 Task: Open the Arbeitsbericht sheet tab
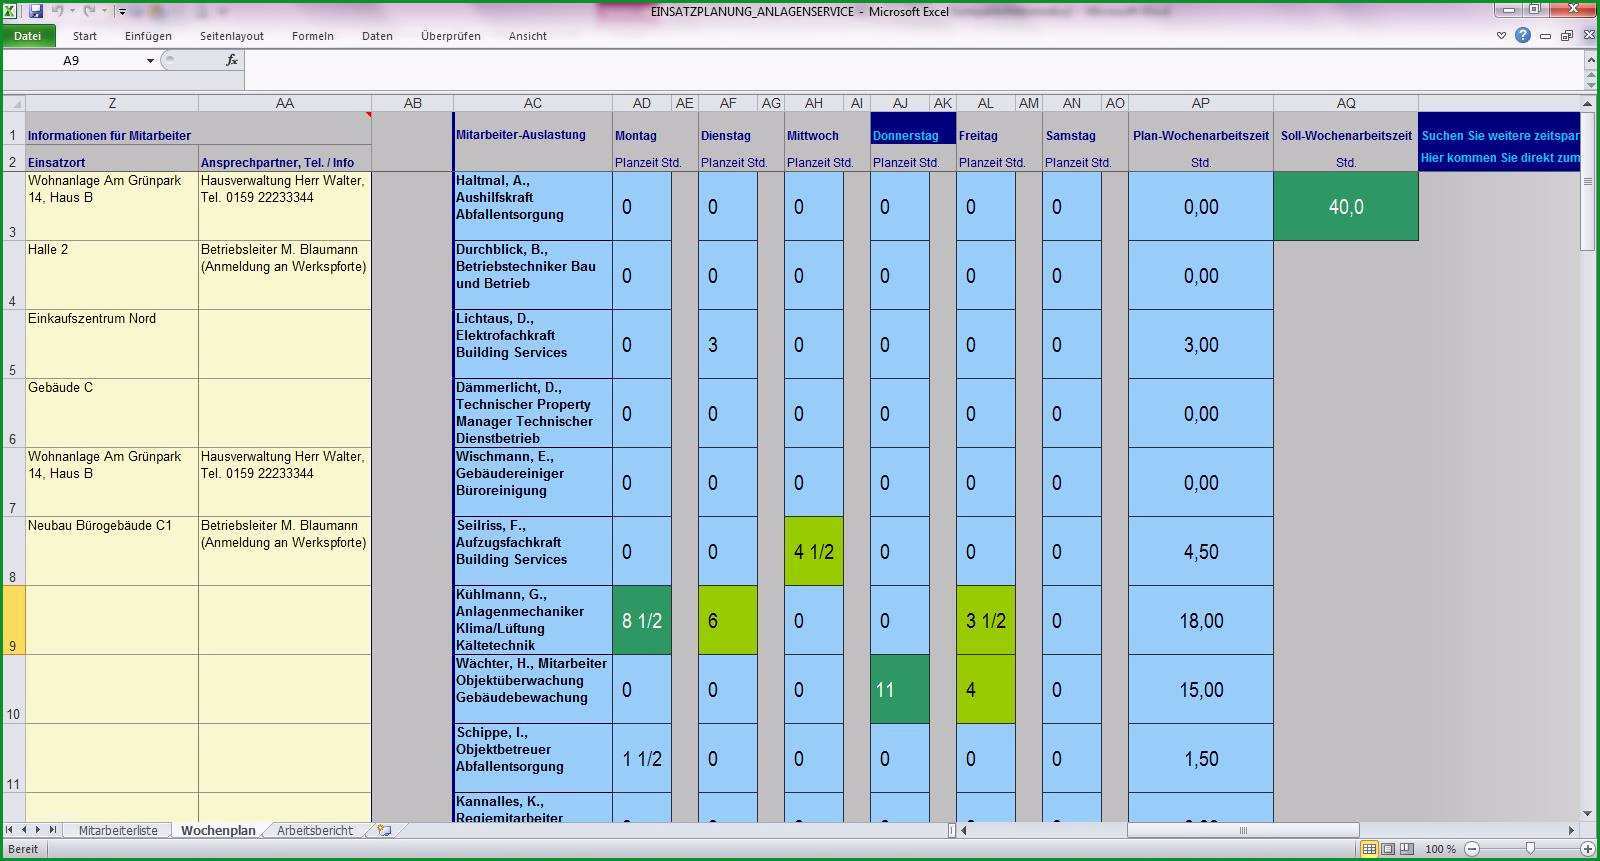pyautogui.click(x=315, y=830)
